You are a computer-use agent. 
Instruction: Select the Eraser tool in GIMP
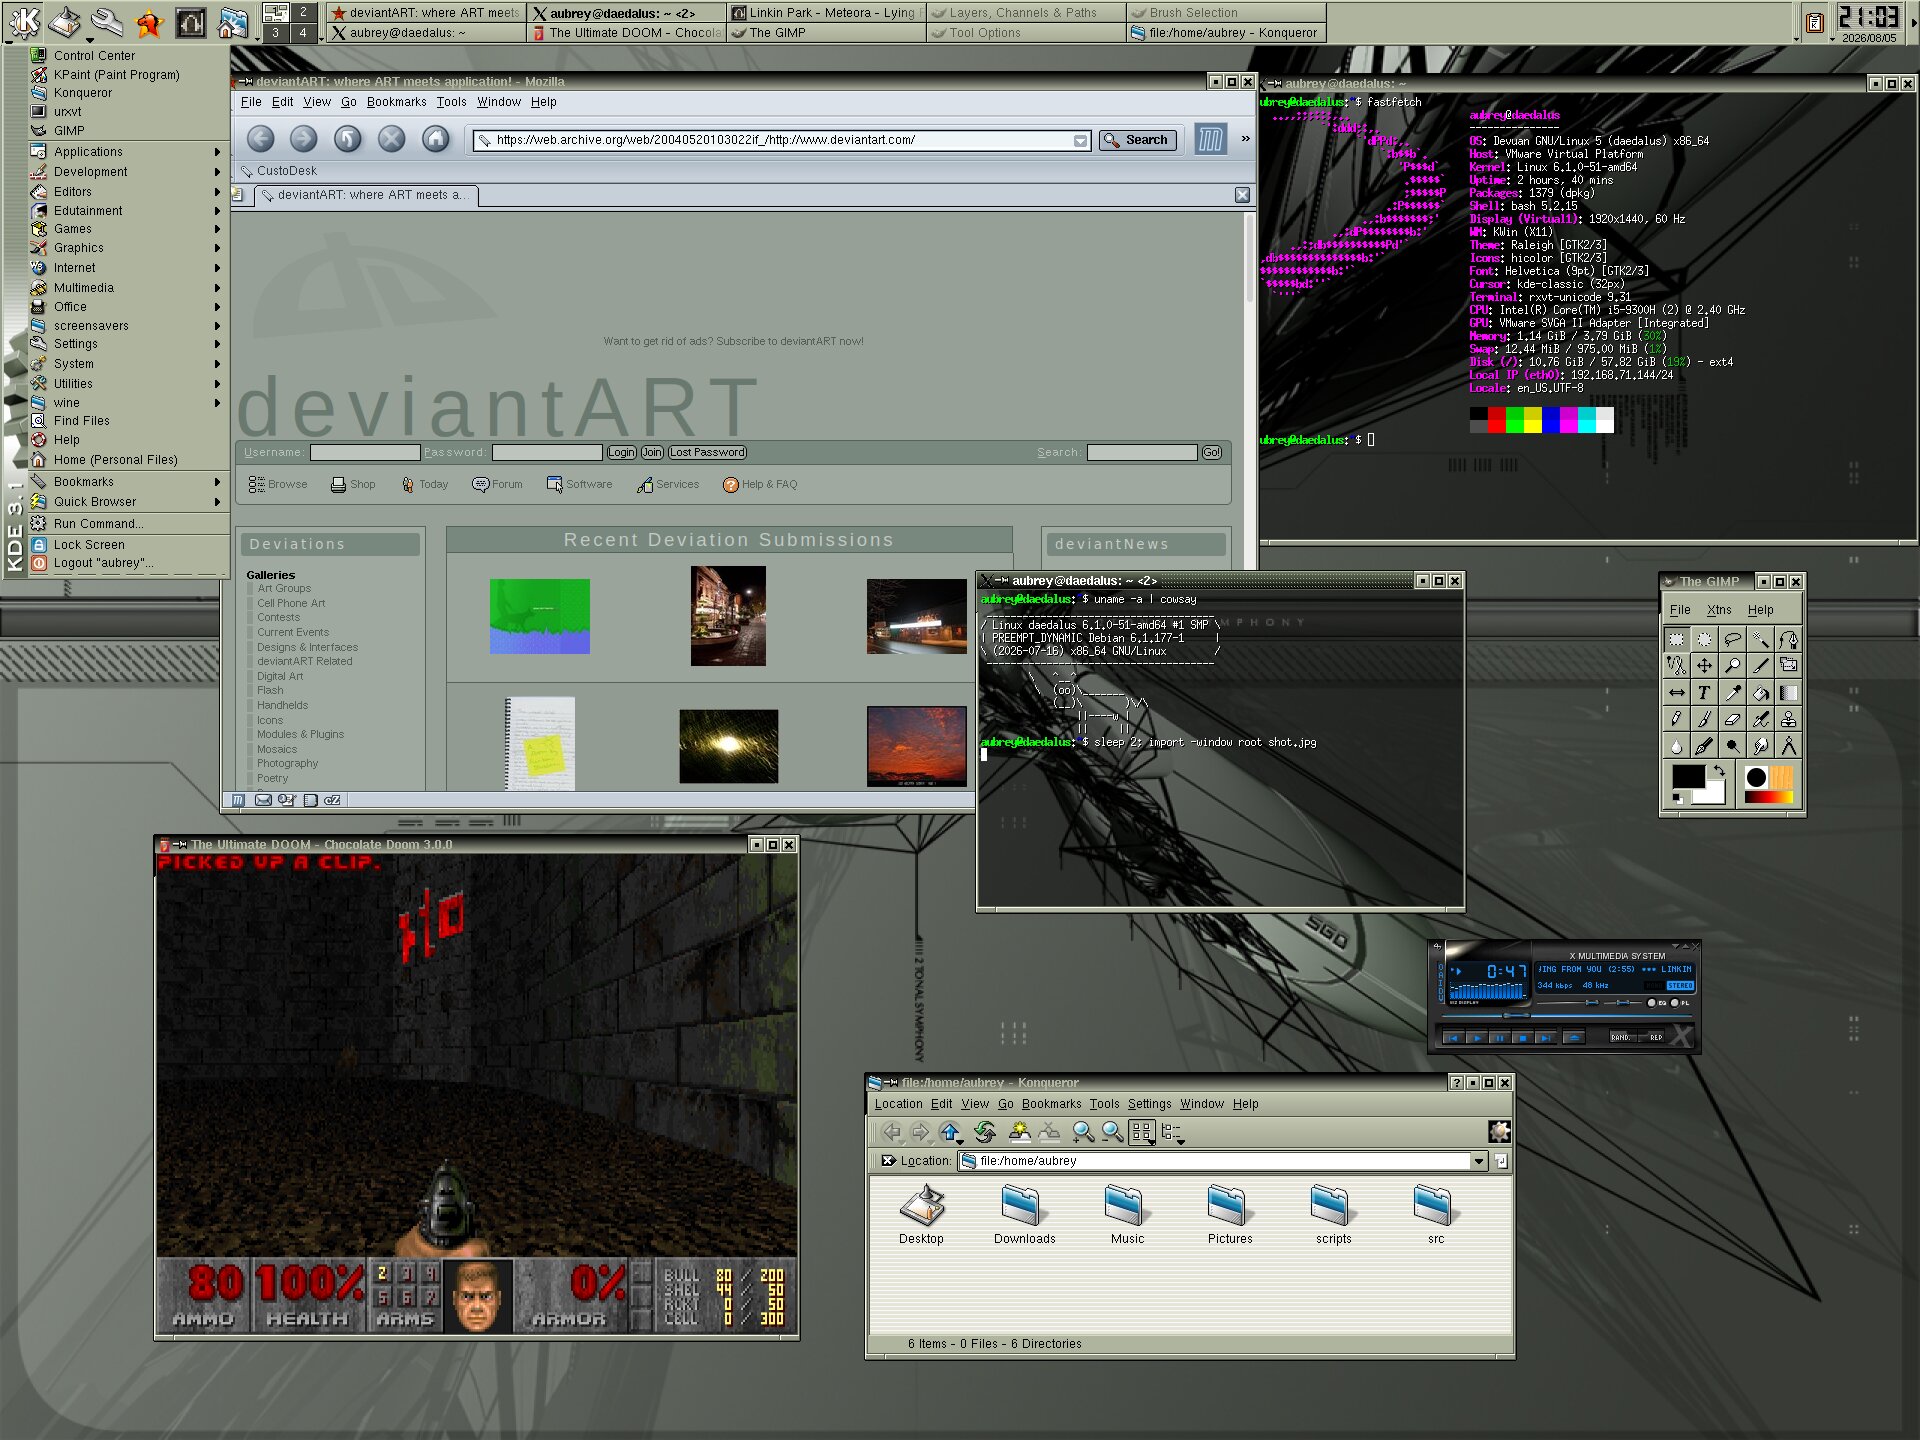point(1733,719)
